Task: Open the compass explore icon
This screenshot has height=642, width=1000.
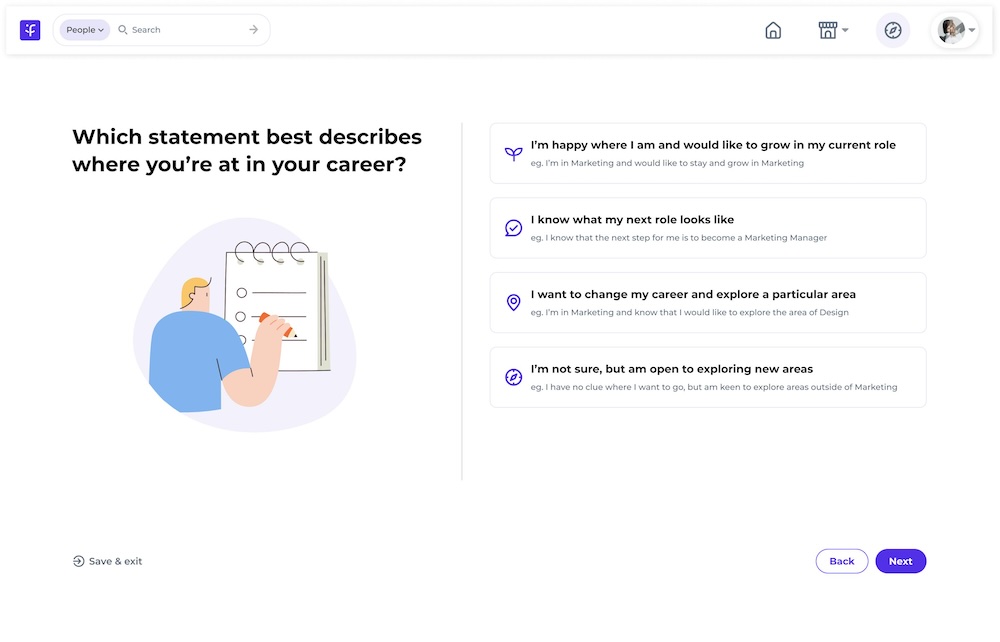Action: click(893, 30)
